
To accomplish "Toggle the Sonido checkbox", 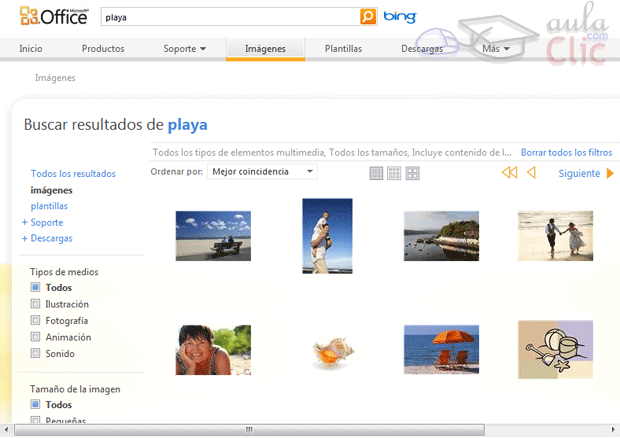I will click(36, 354).
